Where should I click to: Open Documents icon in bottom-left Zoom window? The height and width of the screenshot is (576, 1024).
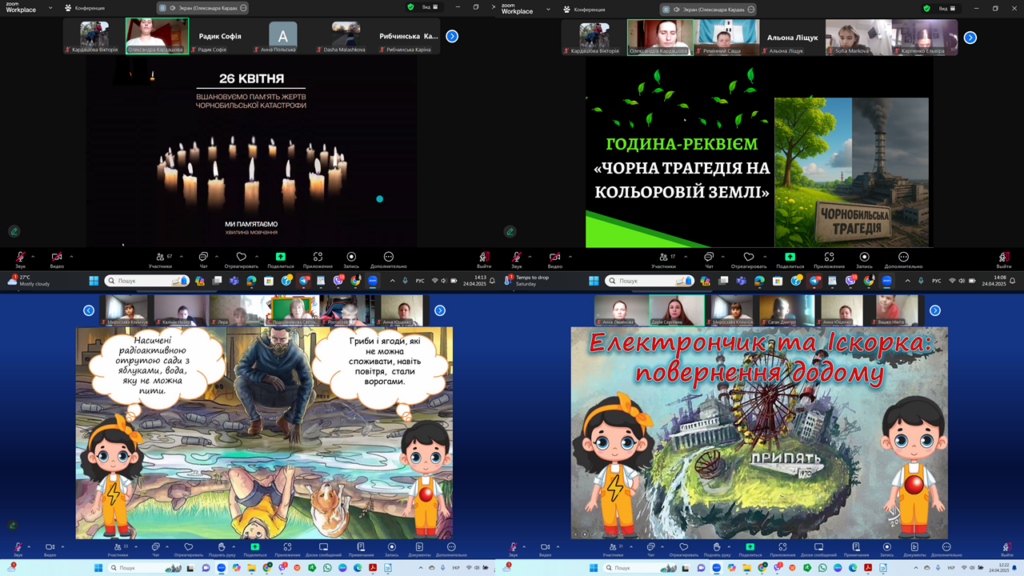[419, 549]
